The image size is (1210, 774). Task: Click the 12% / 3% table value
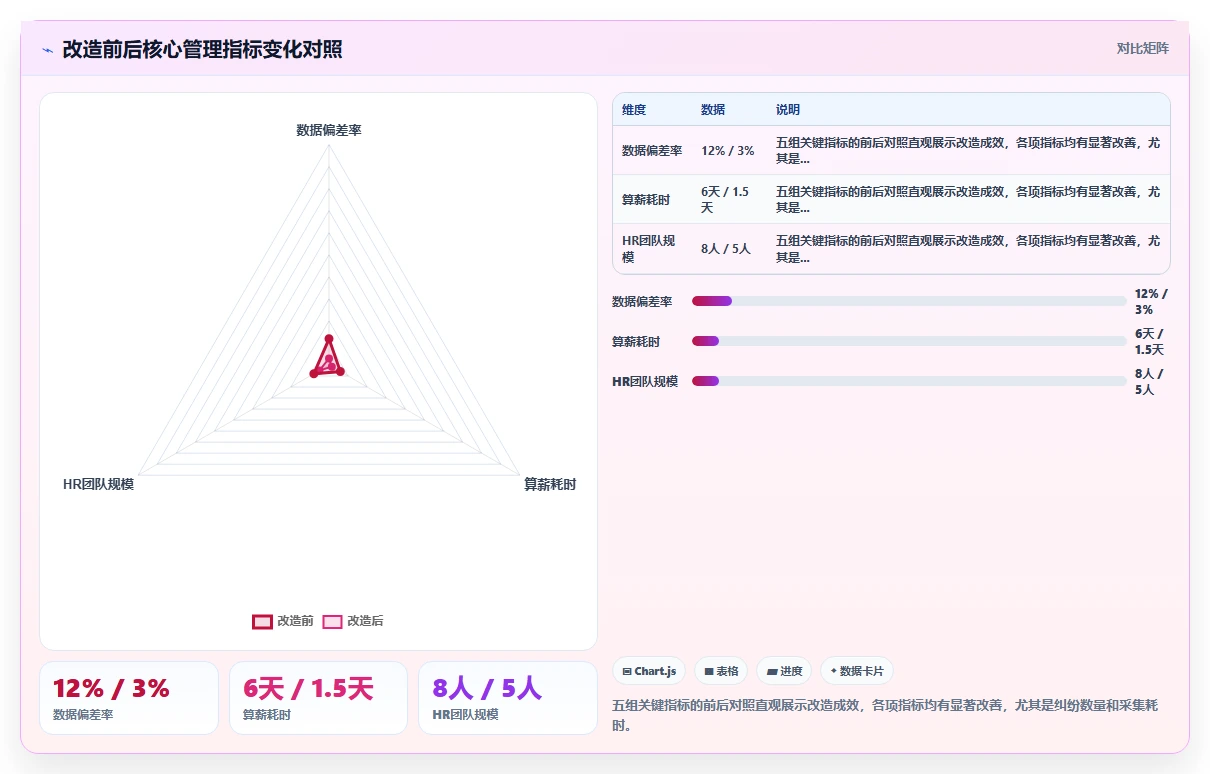click(x=728, y=151)
